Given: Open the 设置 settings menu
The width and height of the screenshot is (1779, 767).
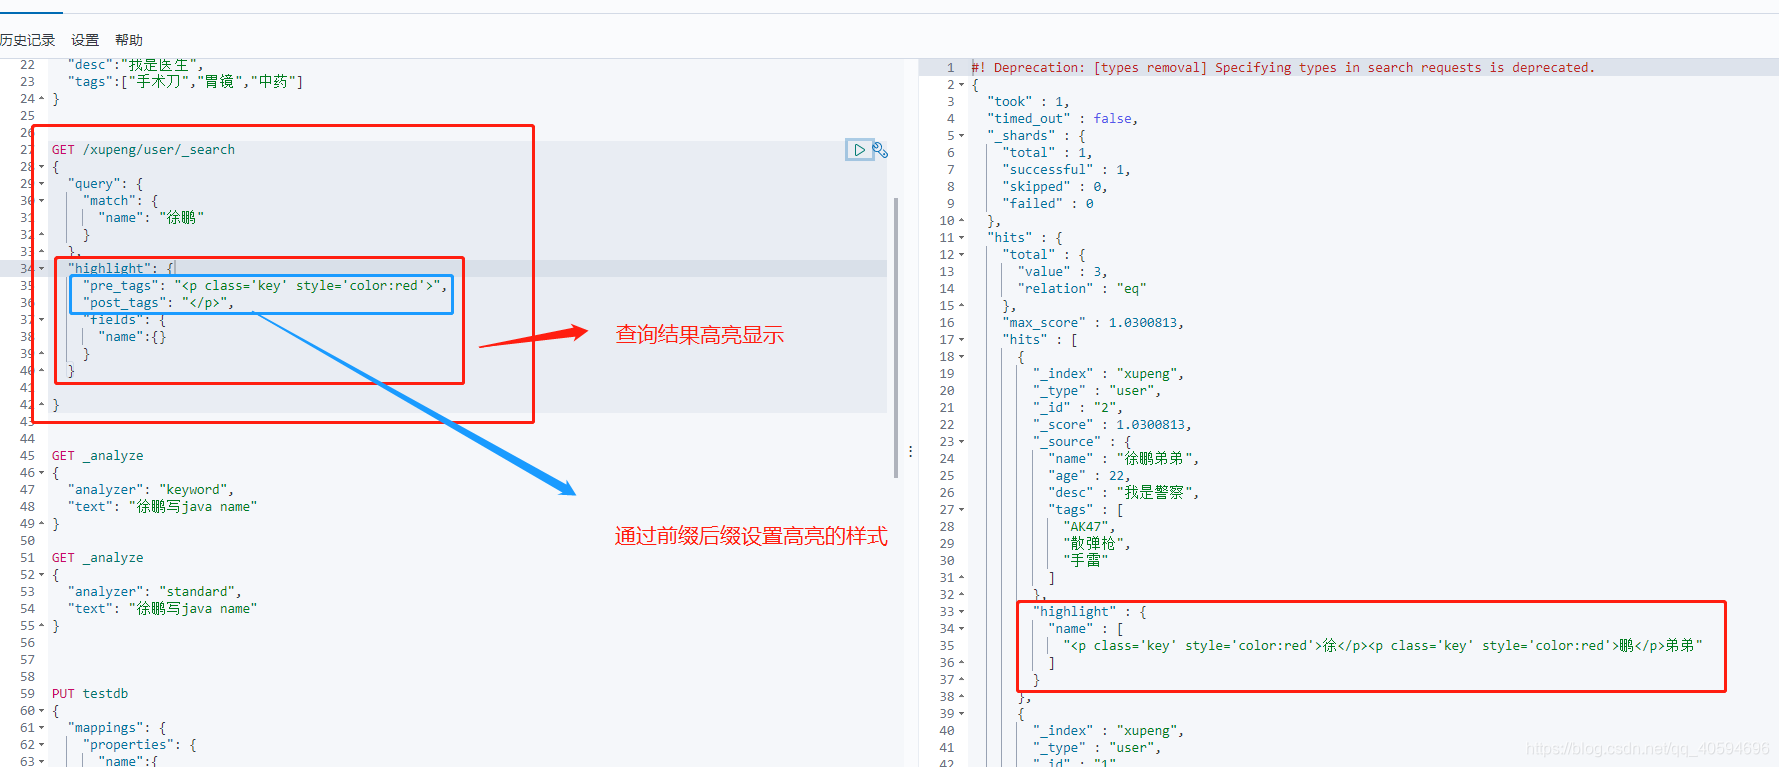Looking at the screenshot, I should coord(85,40).
